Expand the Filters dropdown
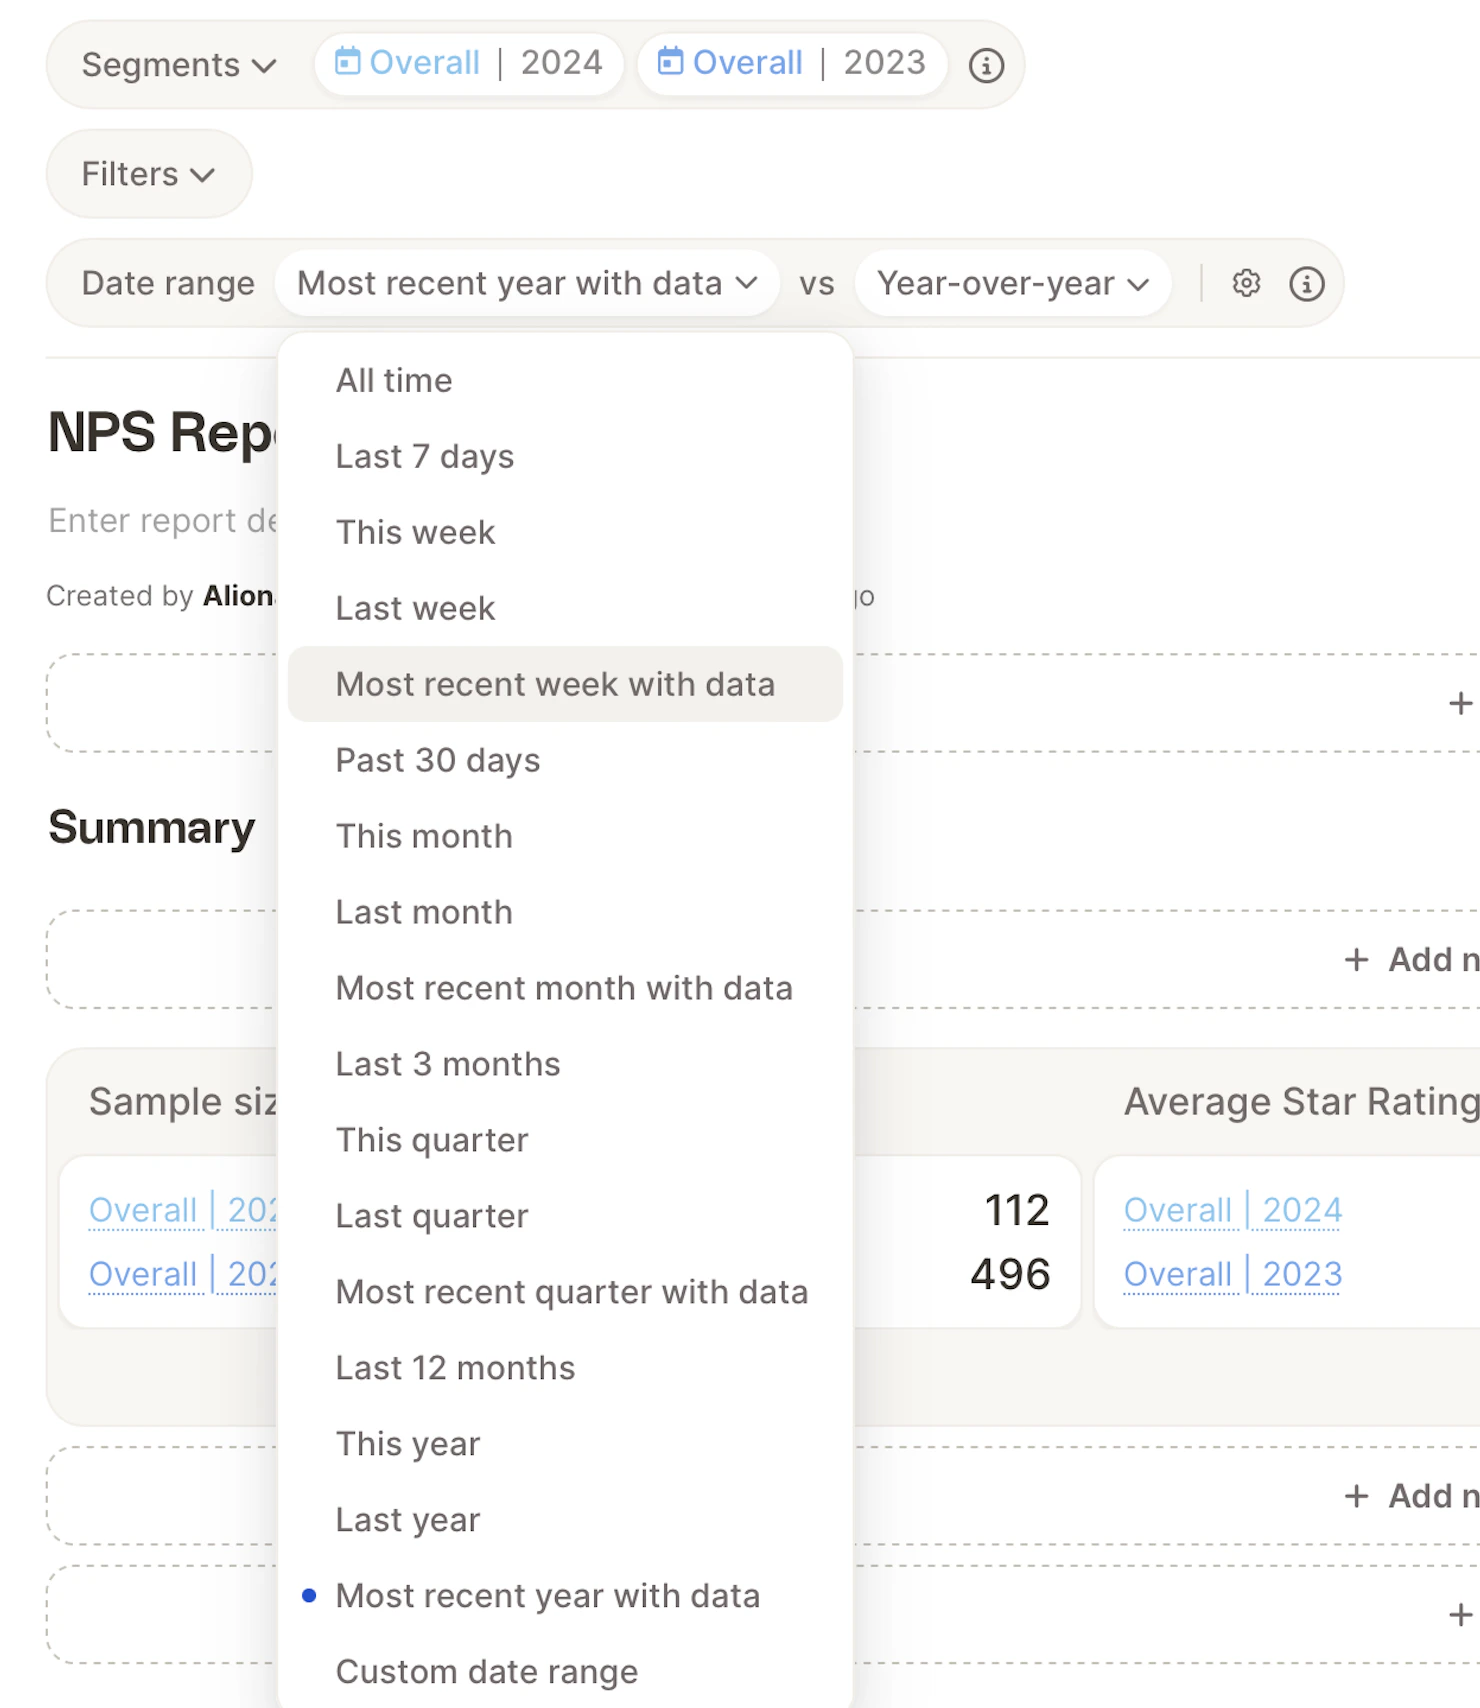1480x1708 pixels. pos(149,174)
